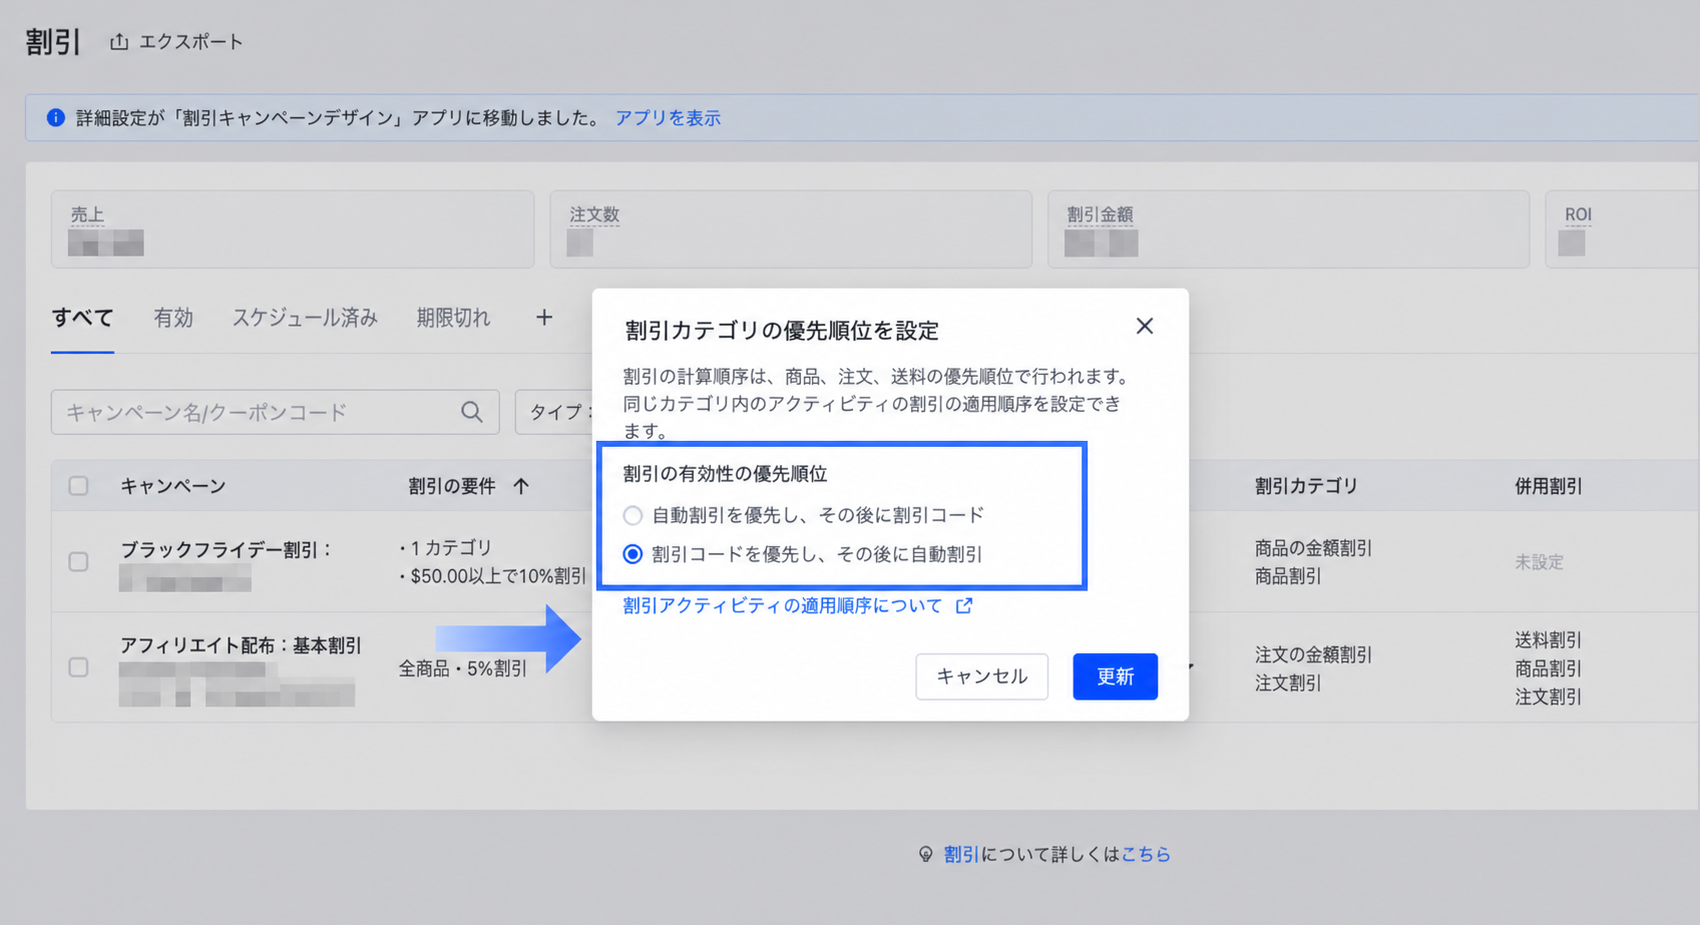Click the external link icon in dialog
This screenshot has width=1700, height=925.
point(964,606)
